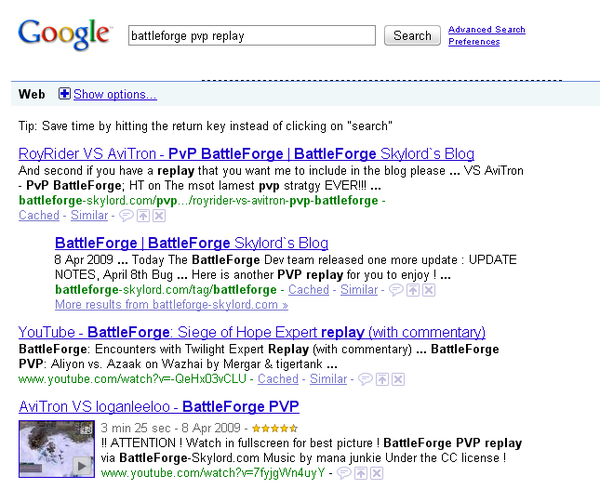This screenshot has height=489, width=600.
Task: Open RoyRider VS AviTron result title
Action: point(246,154)
